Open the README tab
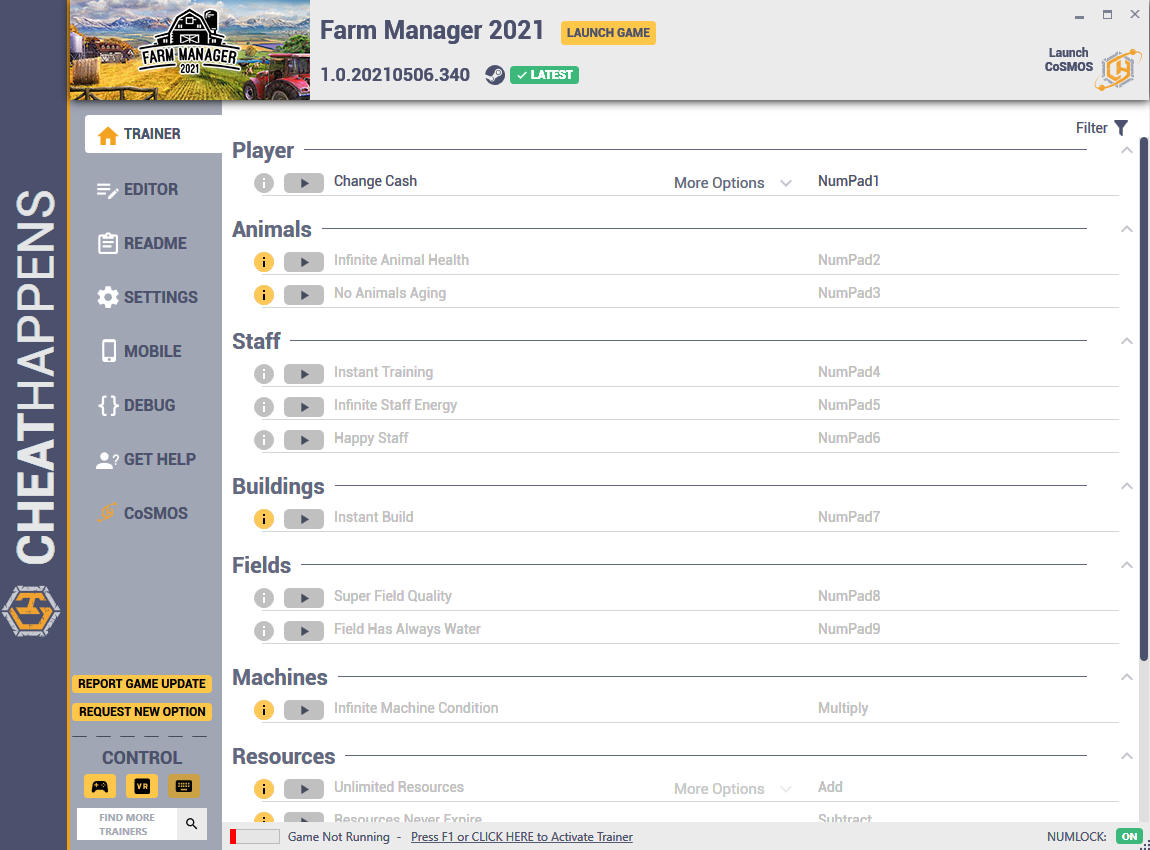 pos(142,243)
